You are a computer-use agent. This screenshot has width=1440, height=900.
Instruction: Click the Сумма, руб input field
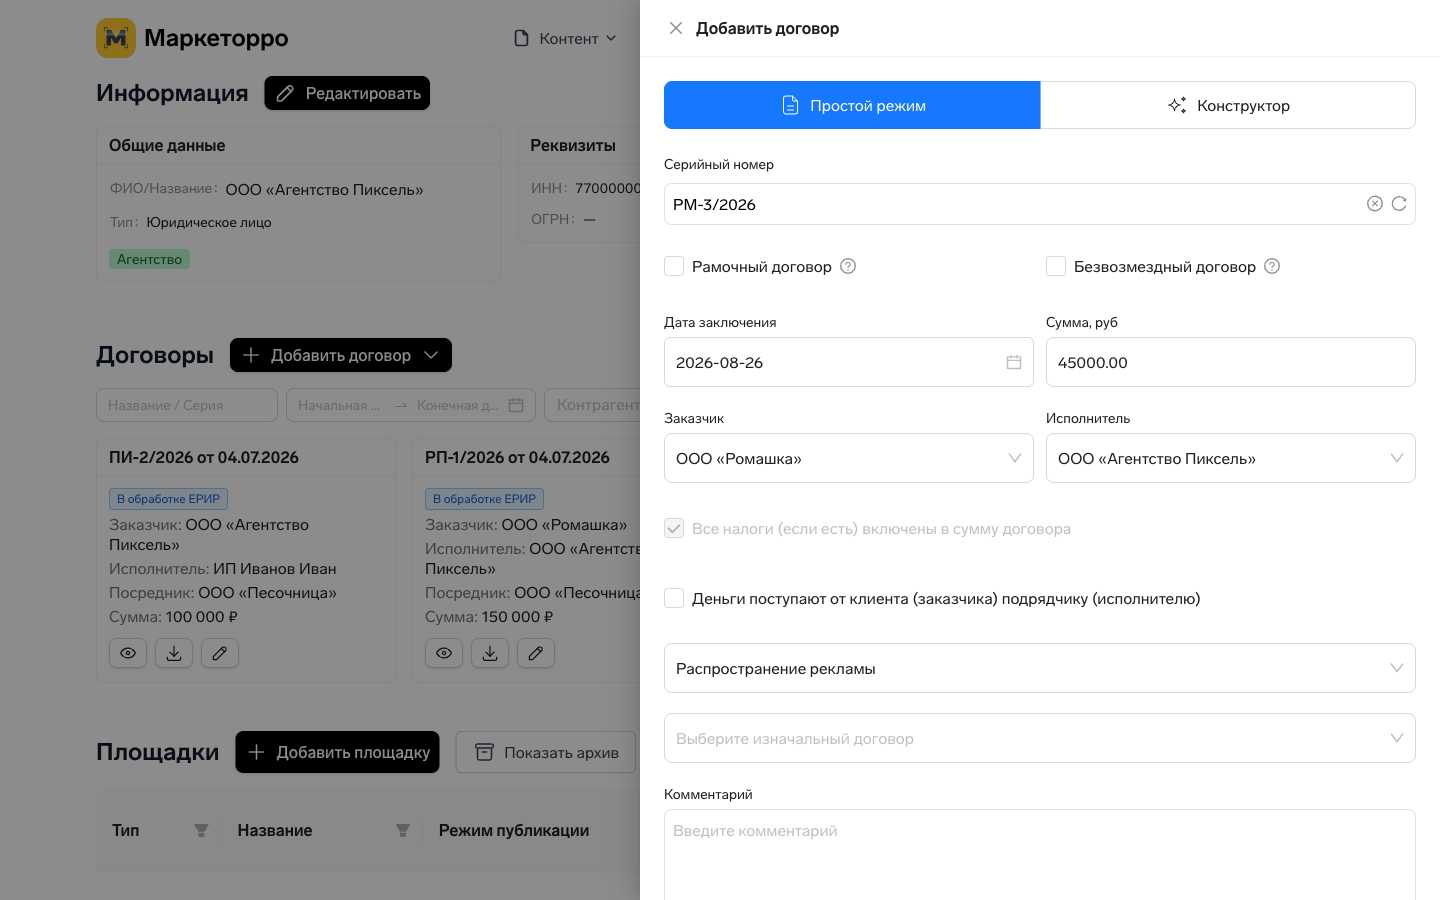coord(1230,362)
